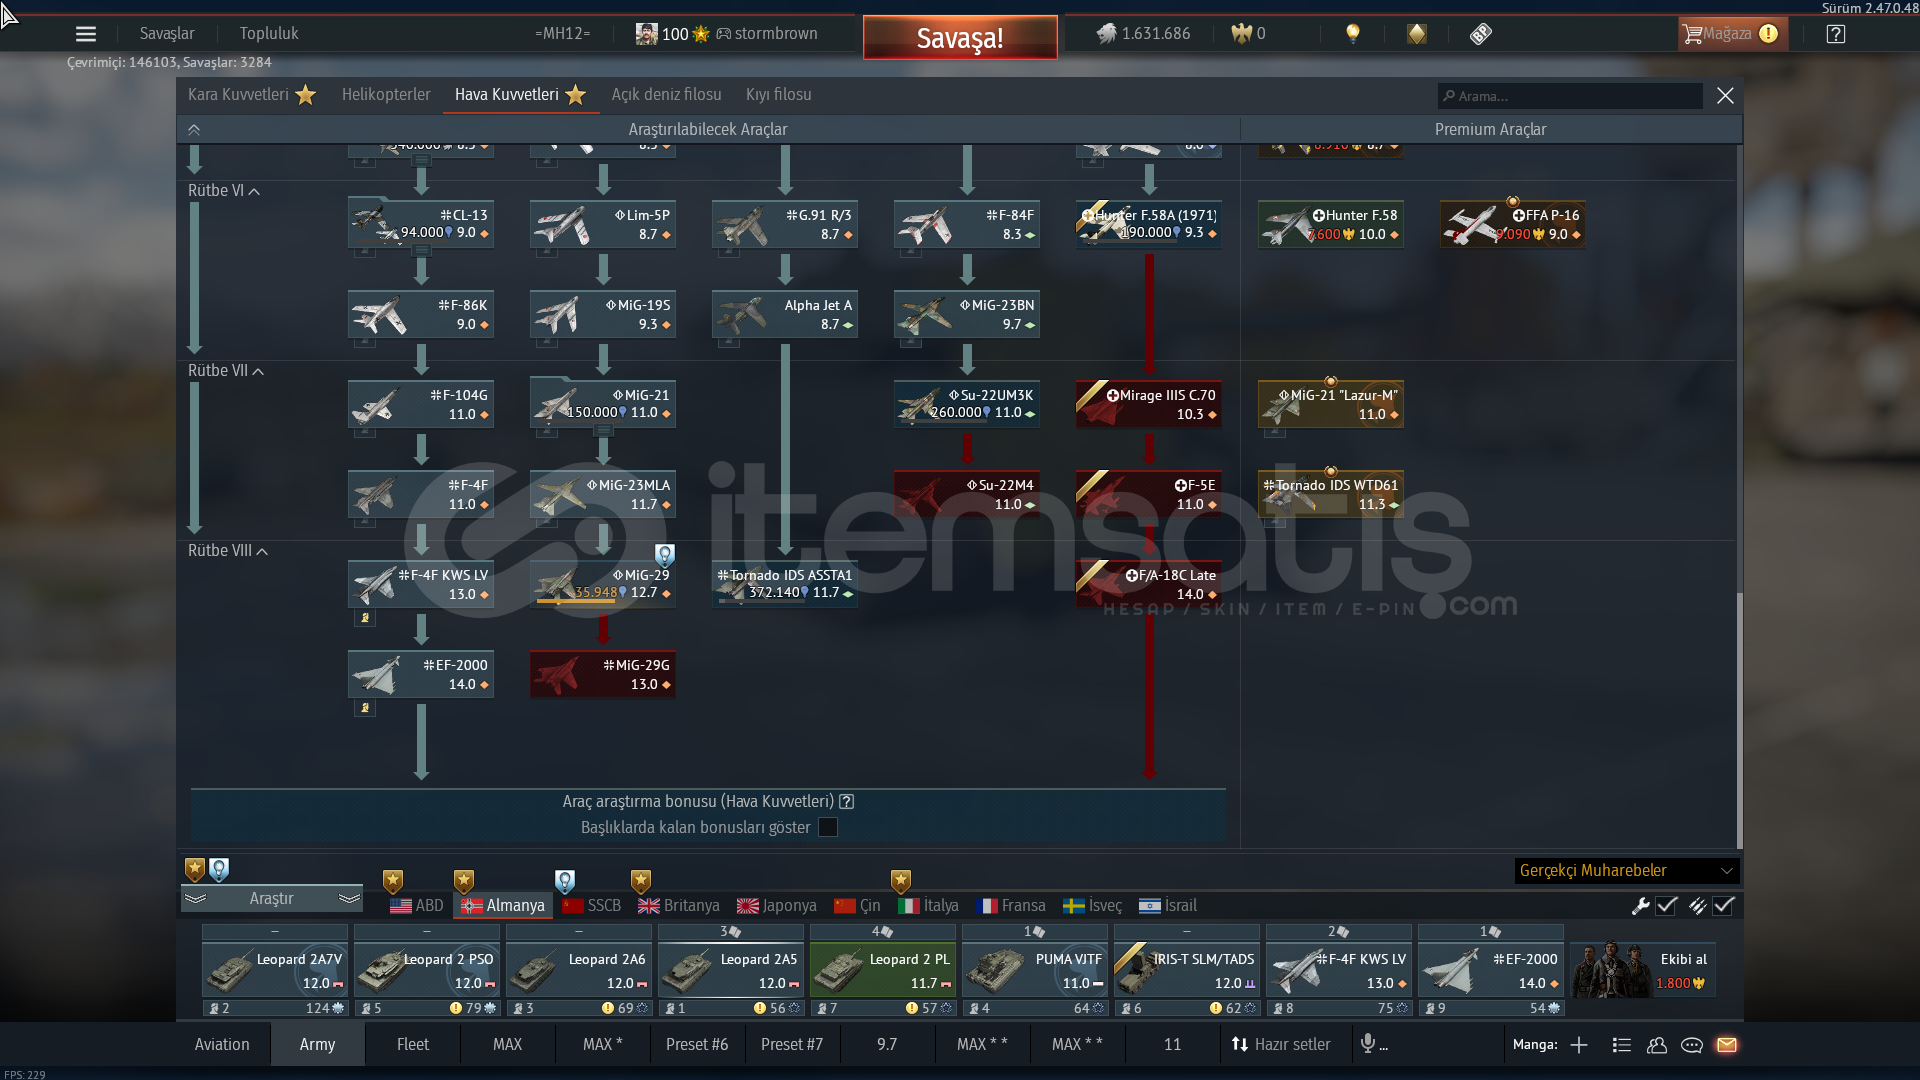Select the EF-2000 aircraft in research tree
Viewport: 1920px width, 1080px height.
coord(421,674)
